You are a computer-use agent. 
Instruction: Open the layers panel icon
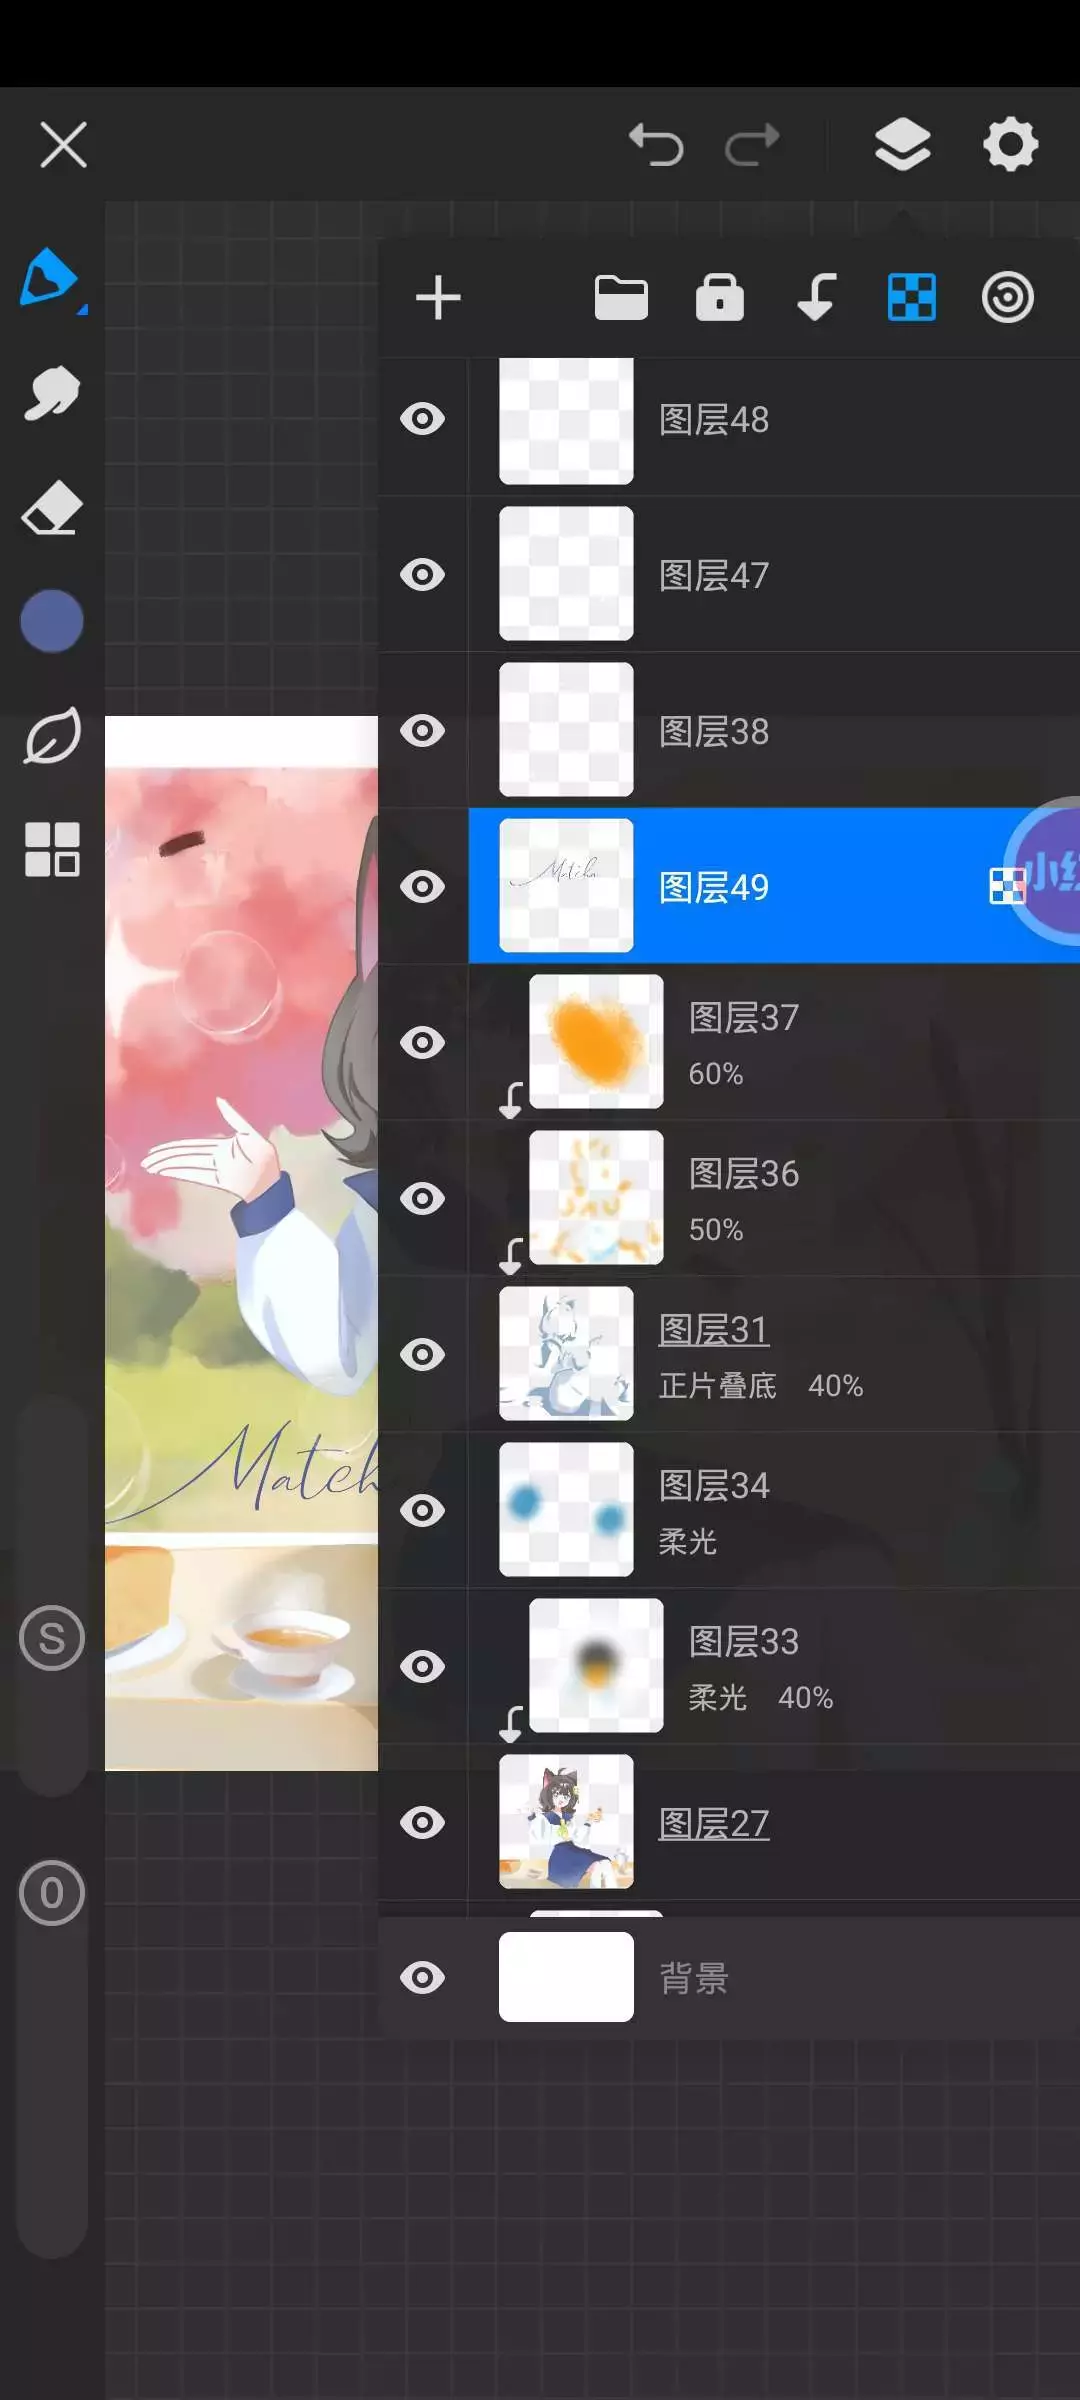902,145
